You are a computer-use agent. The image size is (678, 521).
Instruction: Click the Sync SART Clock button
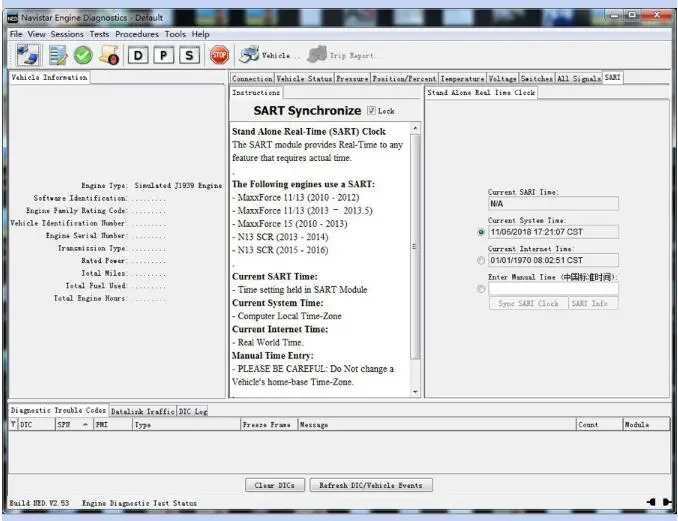(528, 304)
